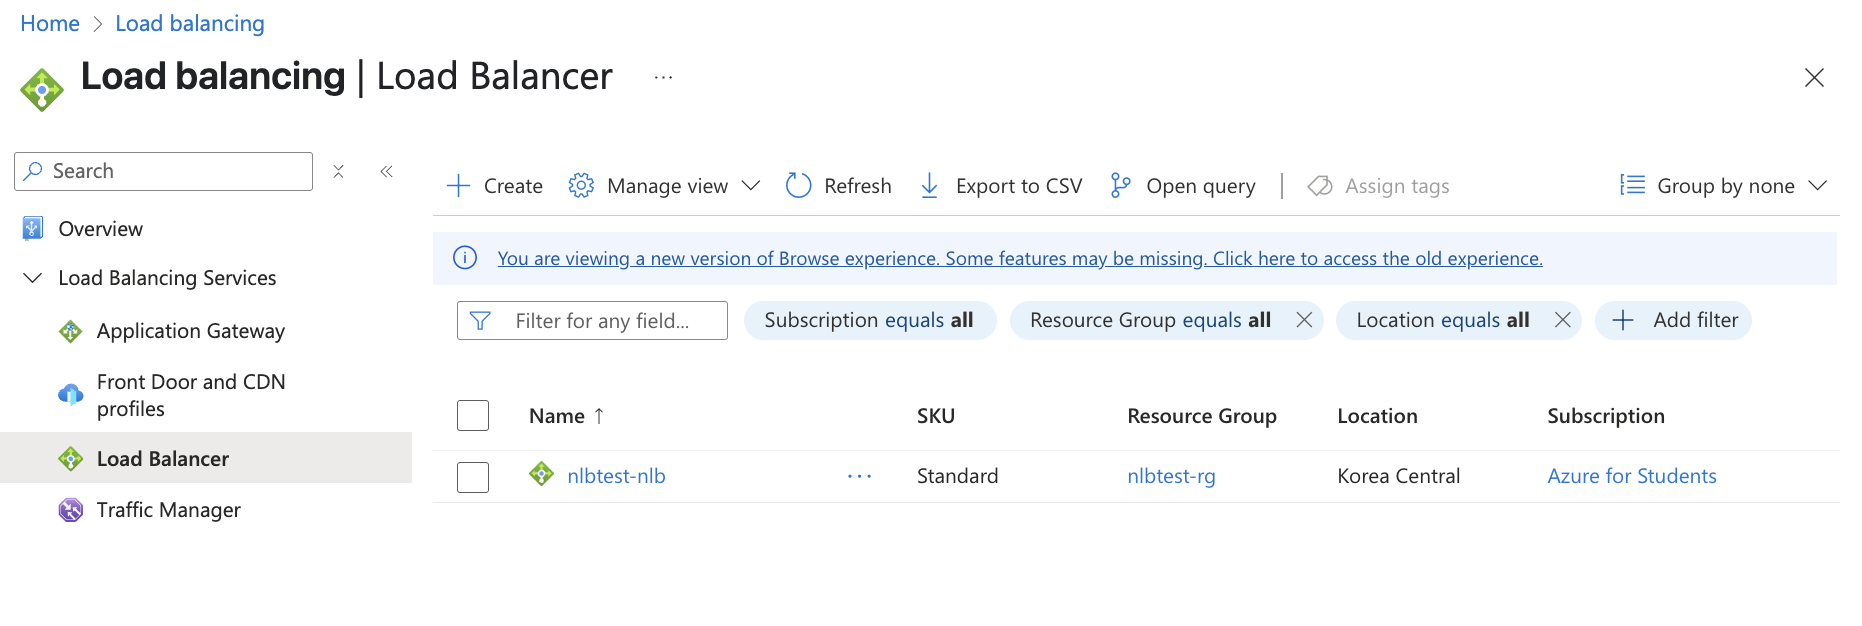Open Overview in the sidebar
The height and width of the screenshot is (626, 1862).
click(100, 229)
